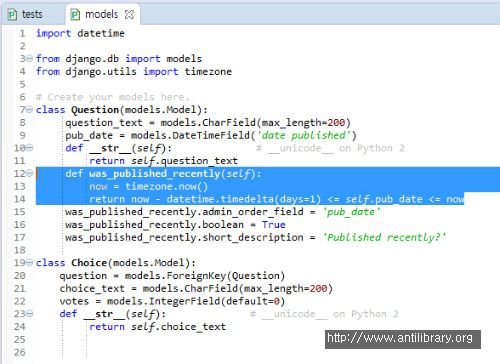The height and width of the screenshot is (364, 500).
Task: Click the 'date published' string on line 9
Action: point(304,135)
